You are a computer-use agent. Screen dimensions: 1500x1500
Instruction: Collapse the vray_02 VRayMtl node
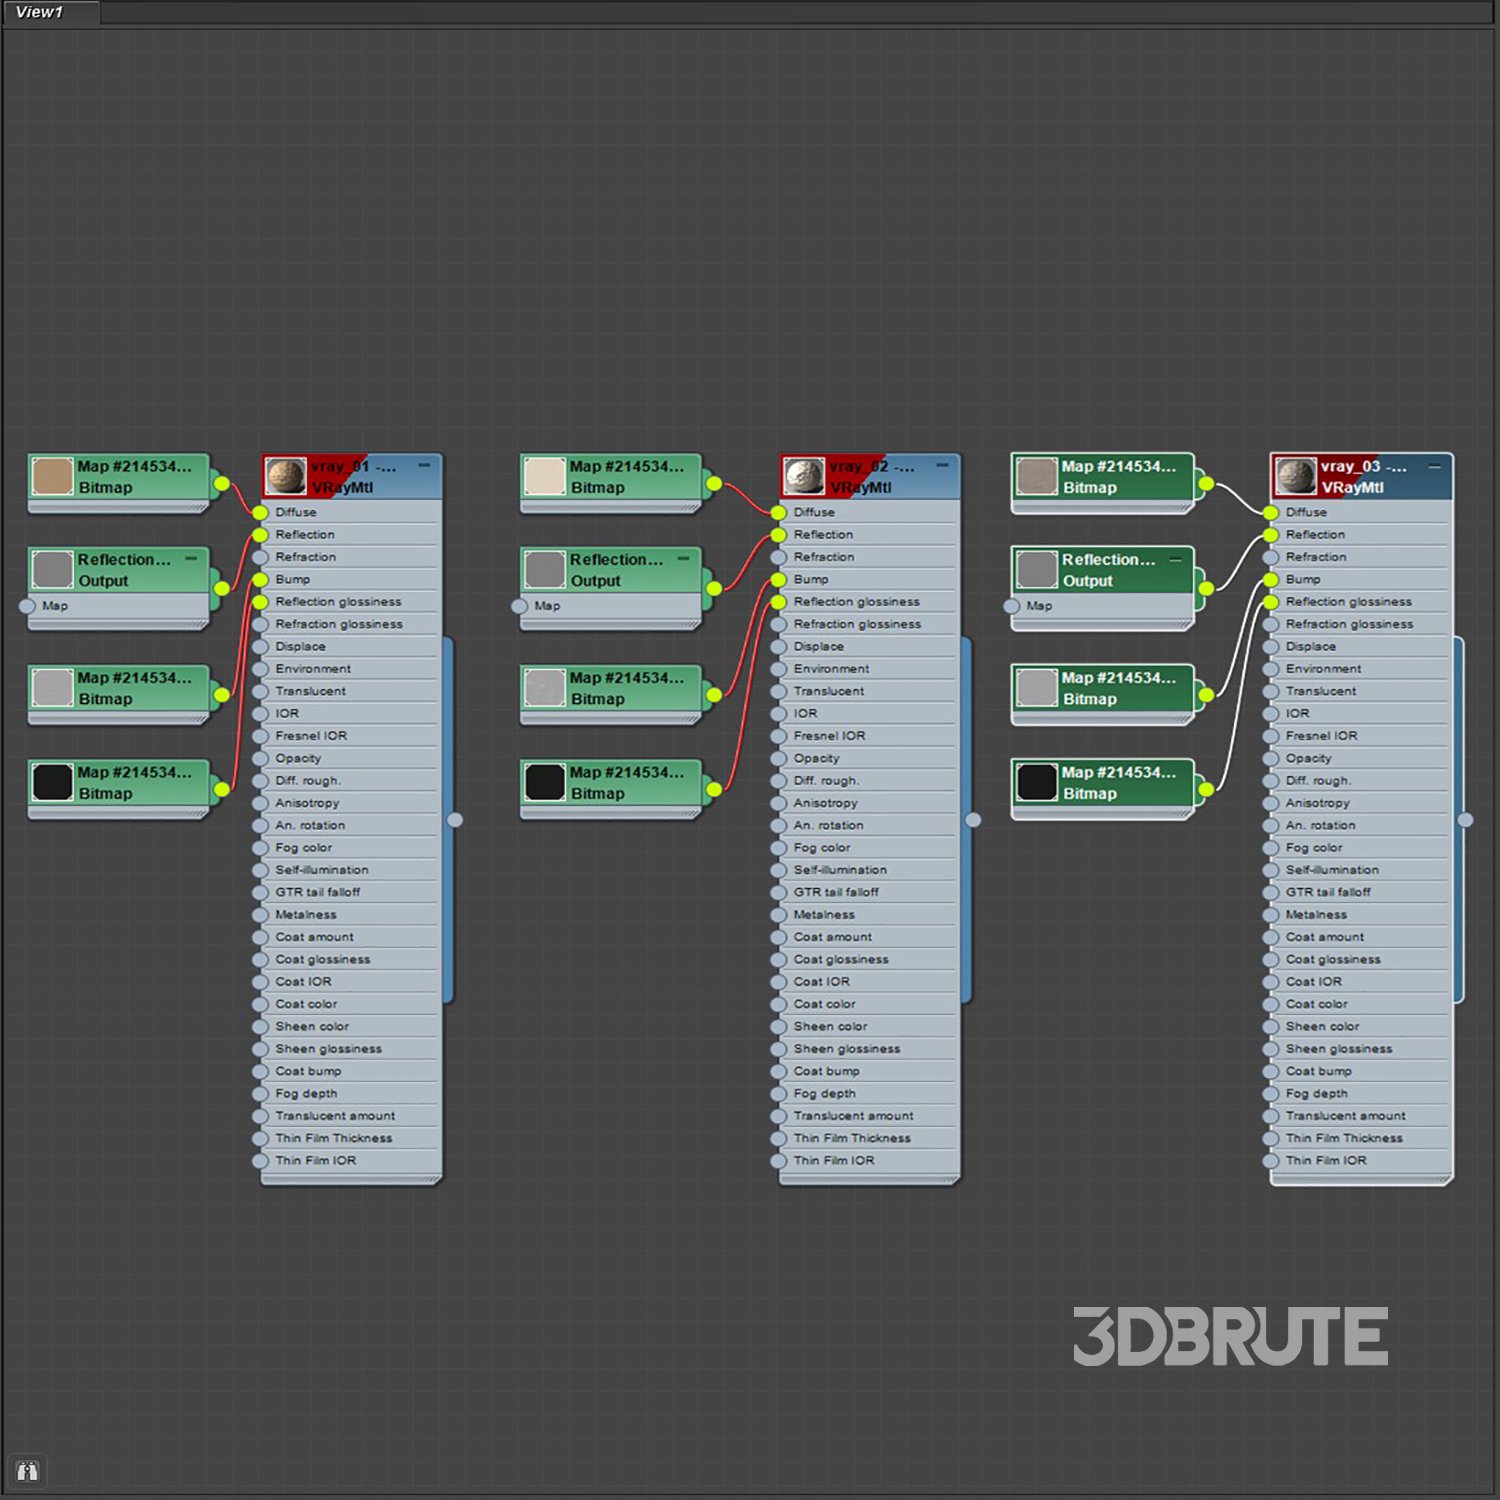[x=942, y=466]
